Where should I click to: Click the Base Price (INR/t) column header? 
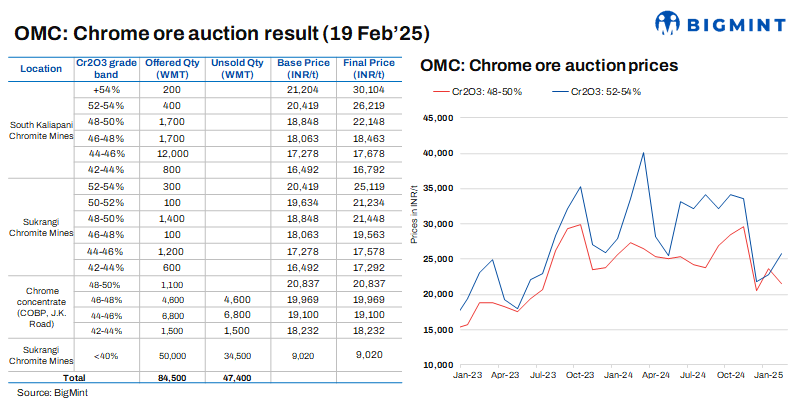[303, 69]
